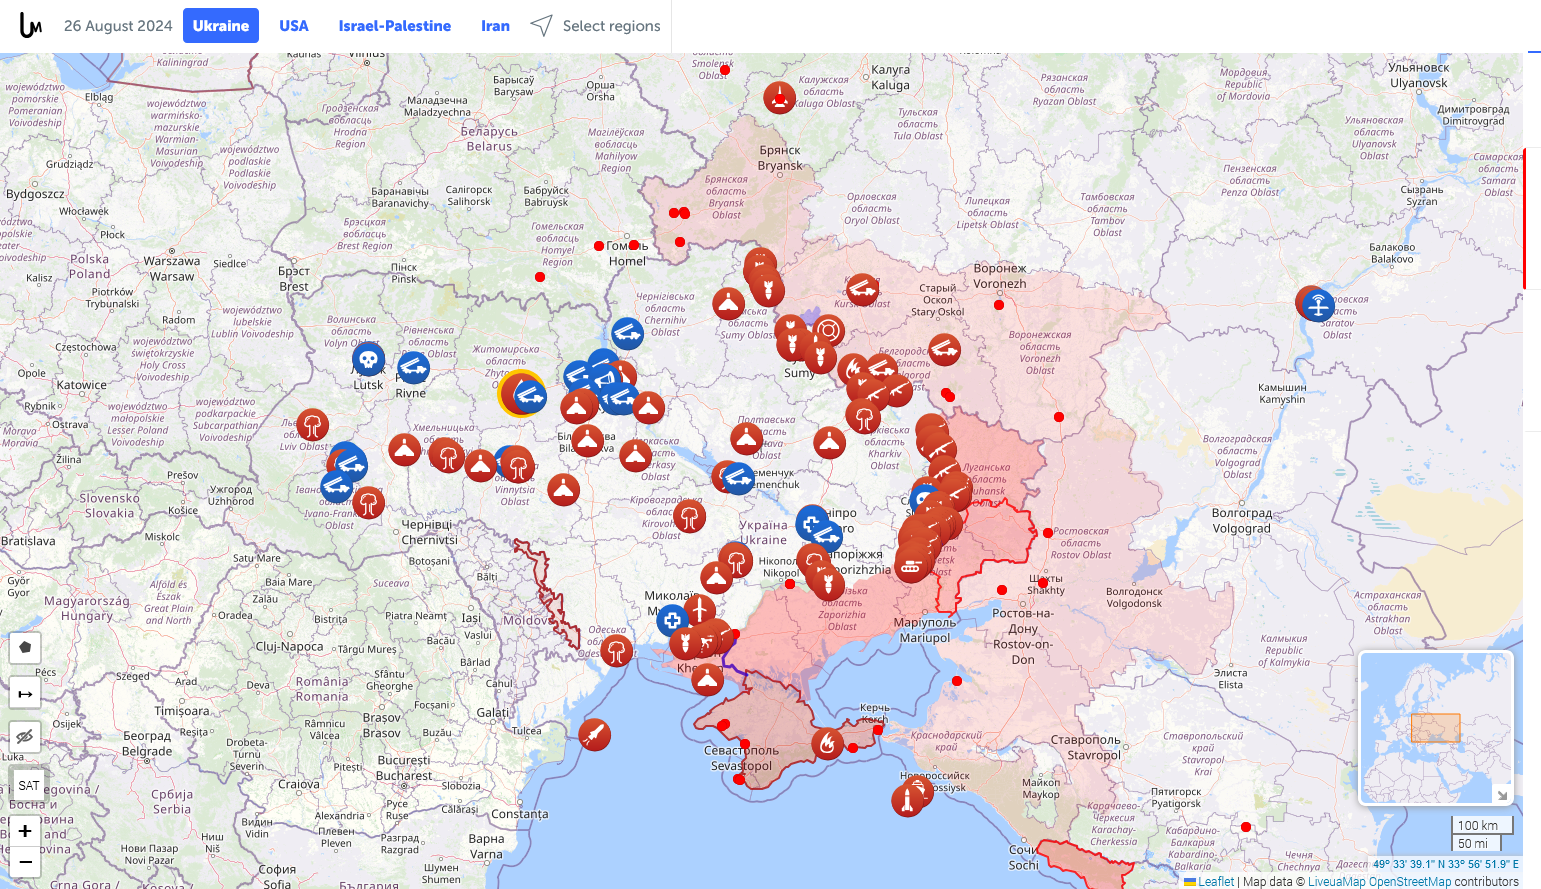Click the red dot marker west of Homel
1541x889 pixels.
pos(598,246)
